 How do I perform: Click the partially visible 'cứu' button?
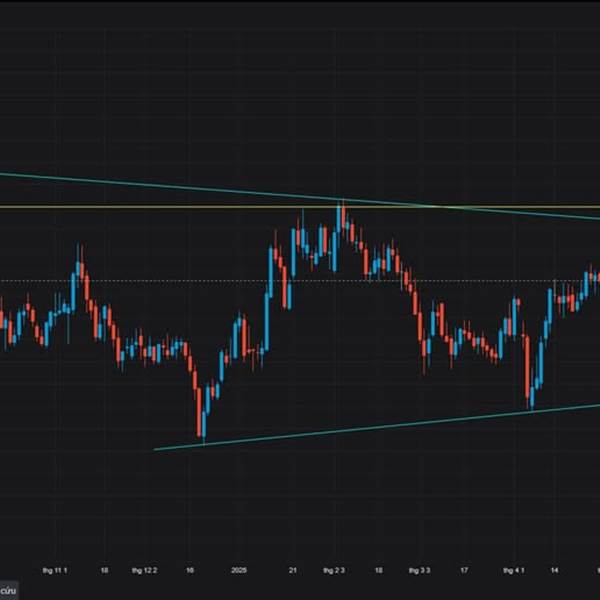pos(8,591)
